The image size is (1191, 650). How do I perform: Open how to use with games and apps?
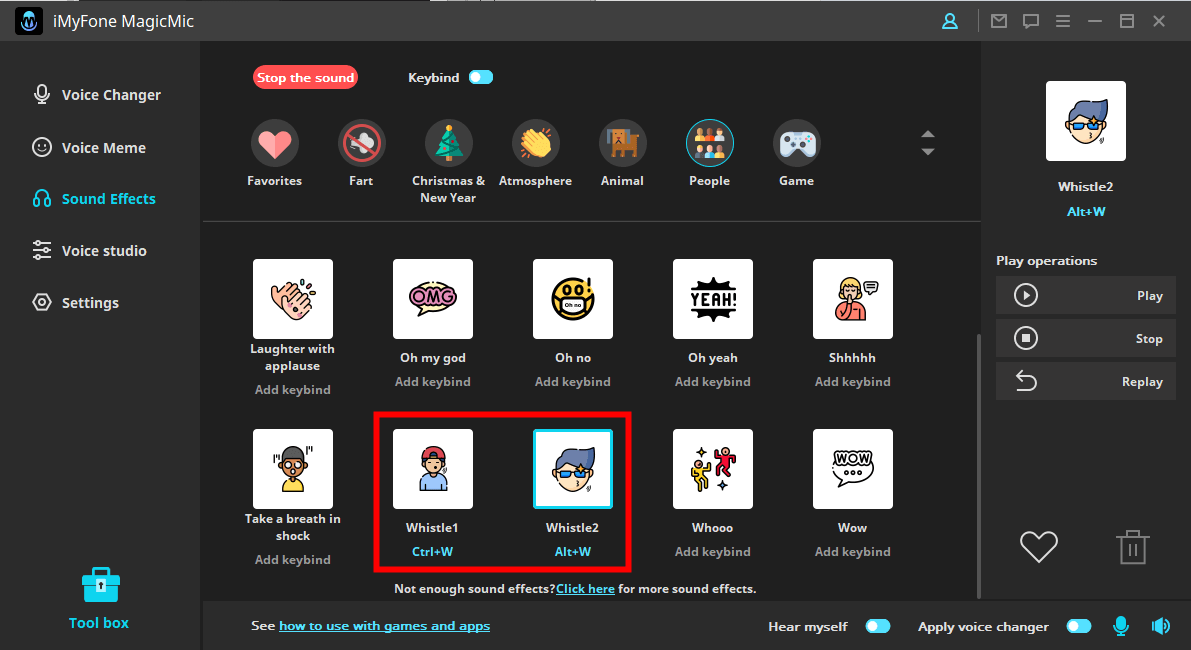[384, 626]
